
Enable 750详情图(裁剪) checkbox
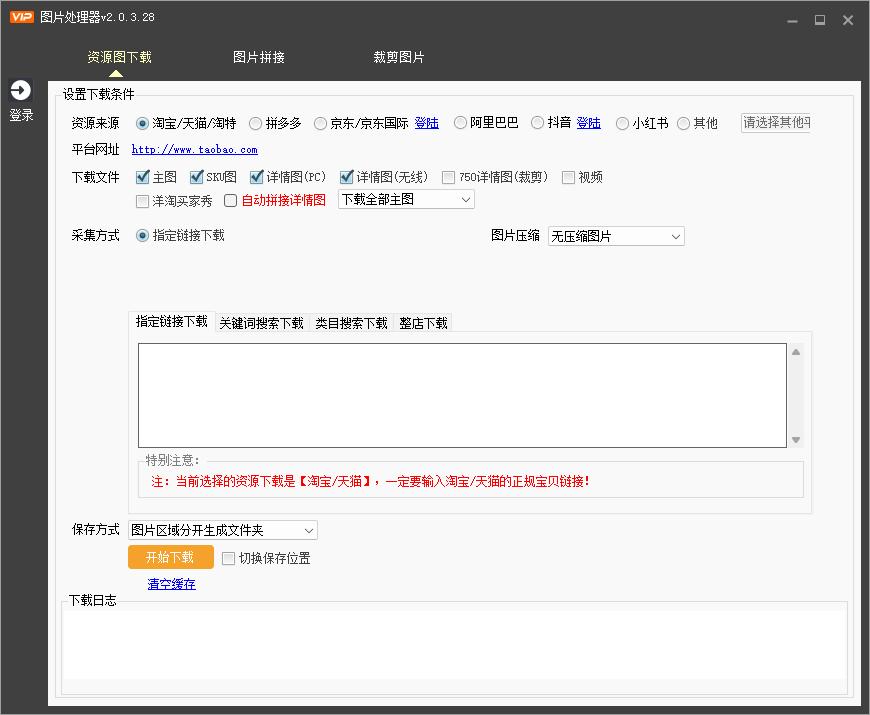point(448,178)
